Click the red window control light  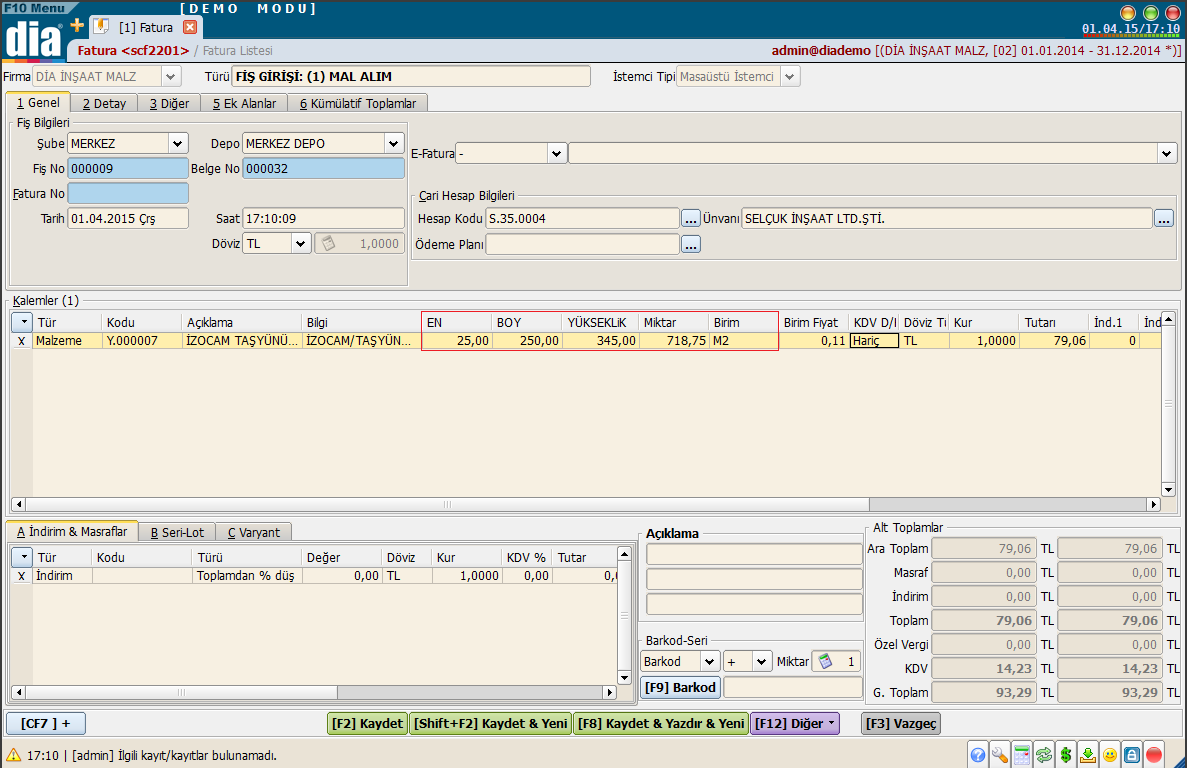(x=1173, y=13)
